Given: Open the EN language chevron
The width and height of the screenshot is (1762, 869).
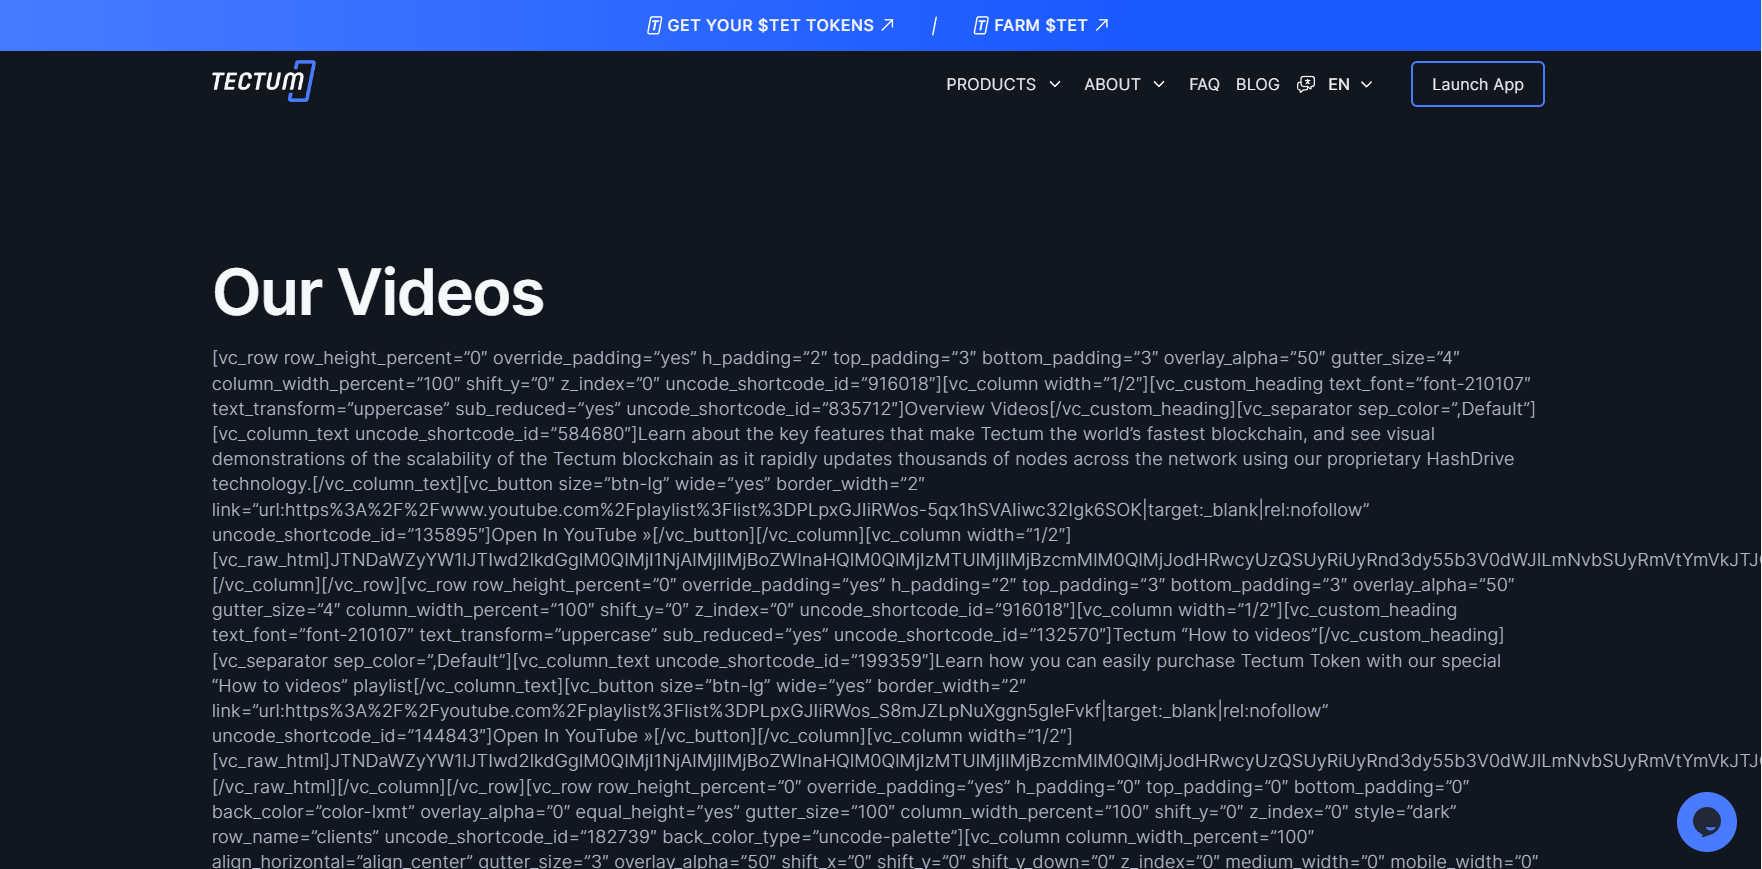Looking at the screenshot, I should (1366, 85).
